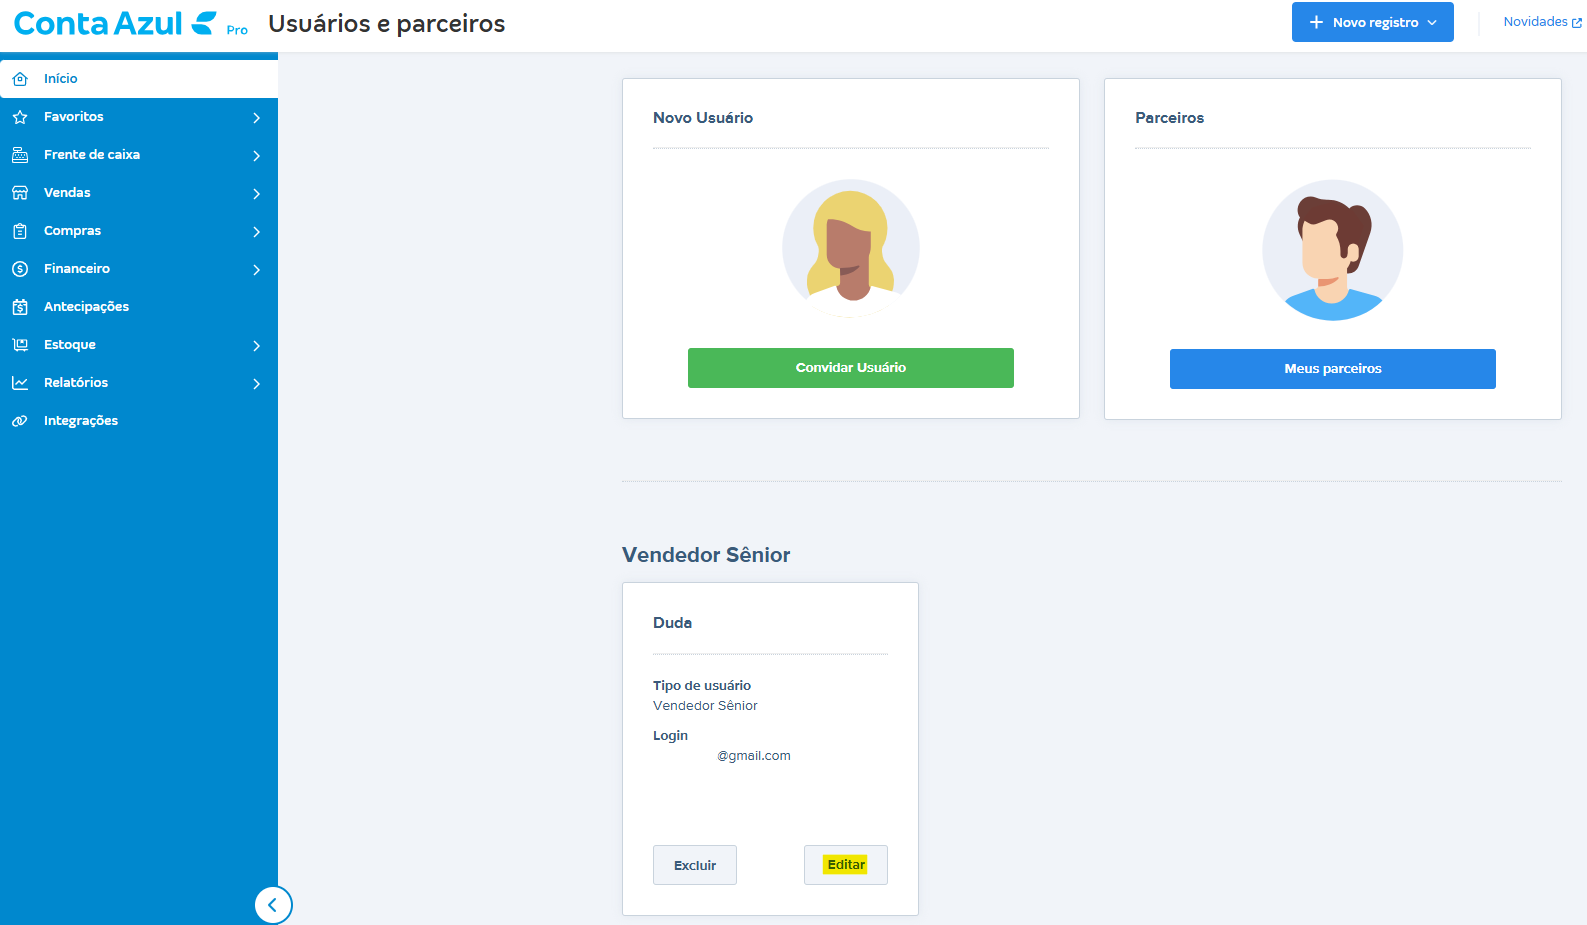Open the Novidades external link
1587x925 pixels.
point(1541,22)
